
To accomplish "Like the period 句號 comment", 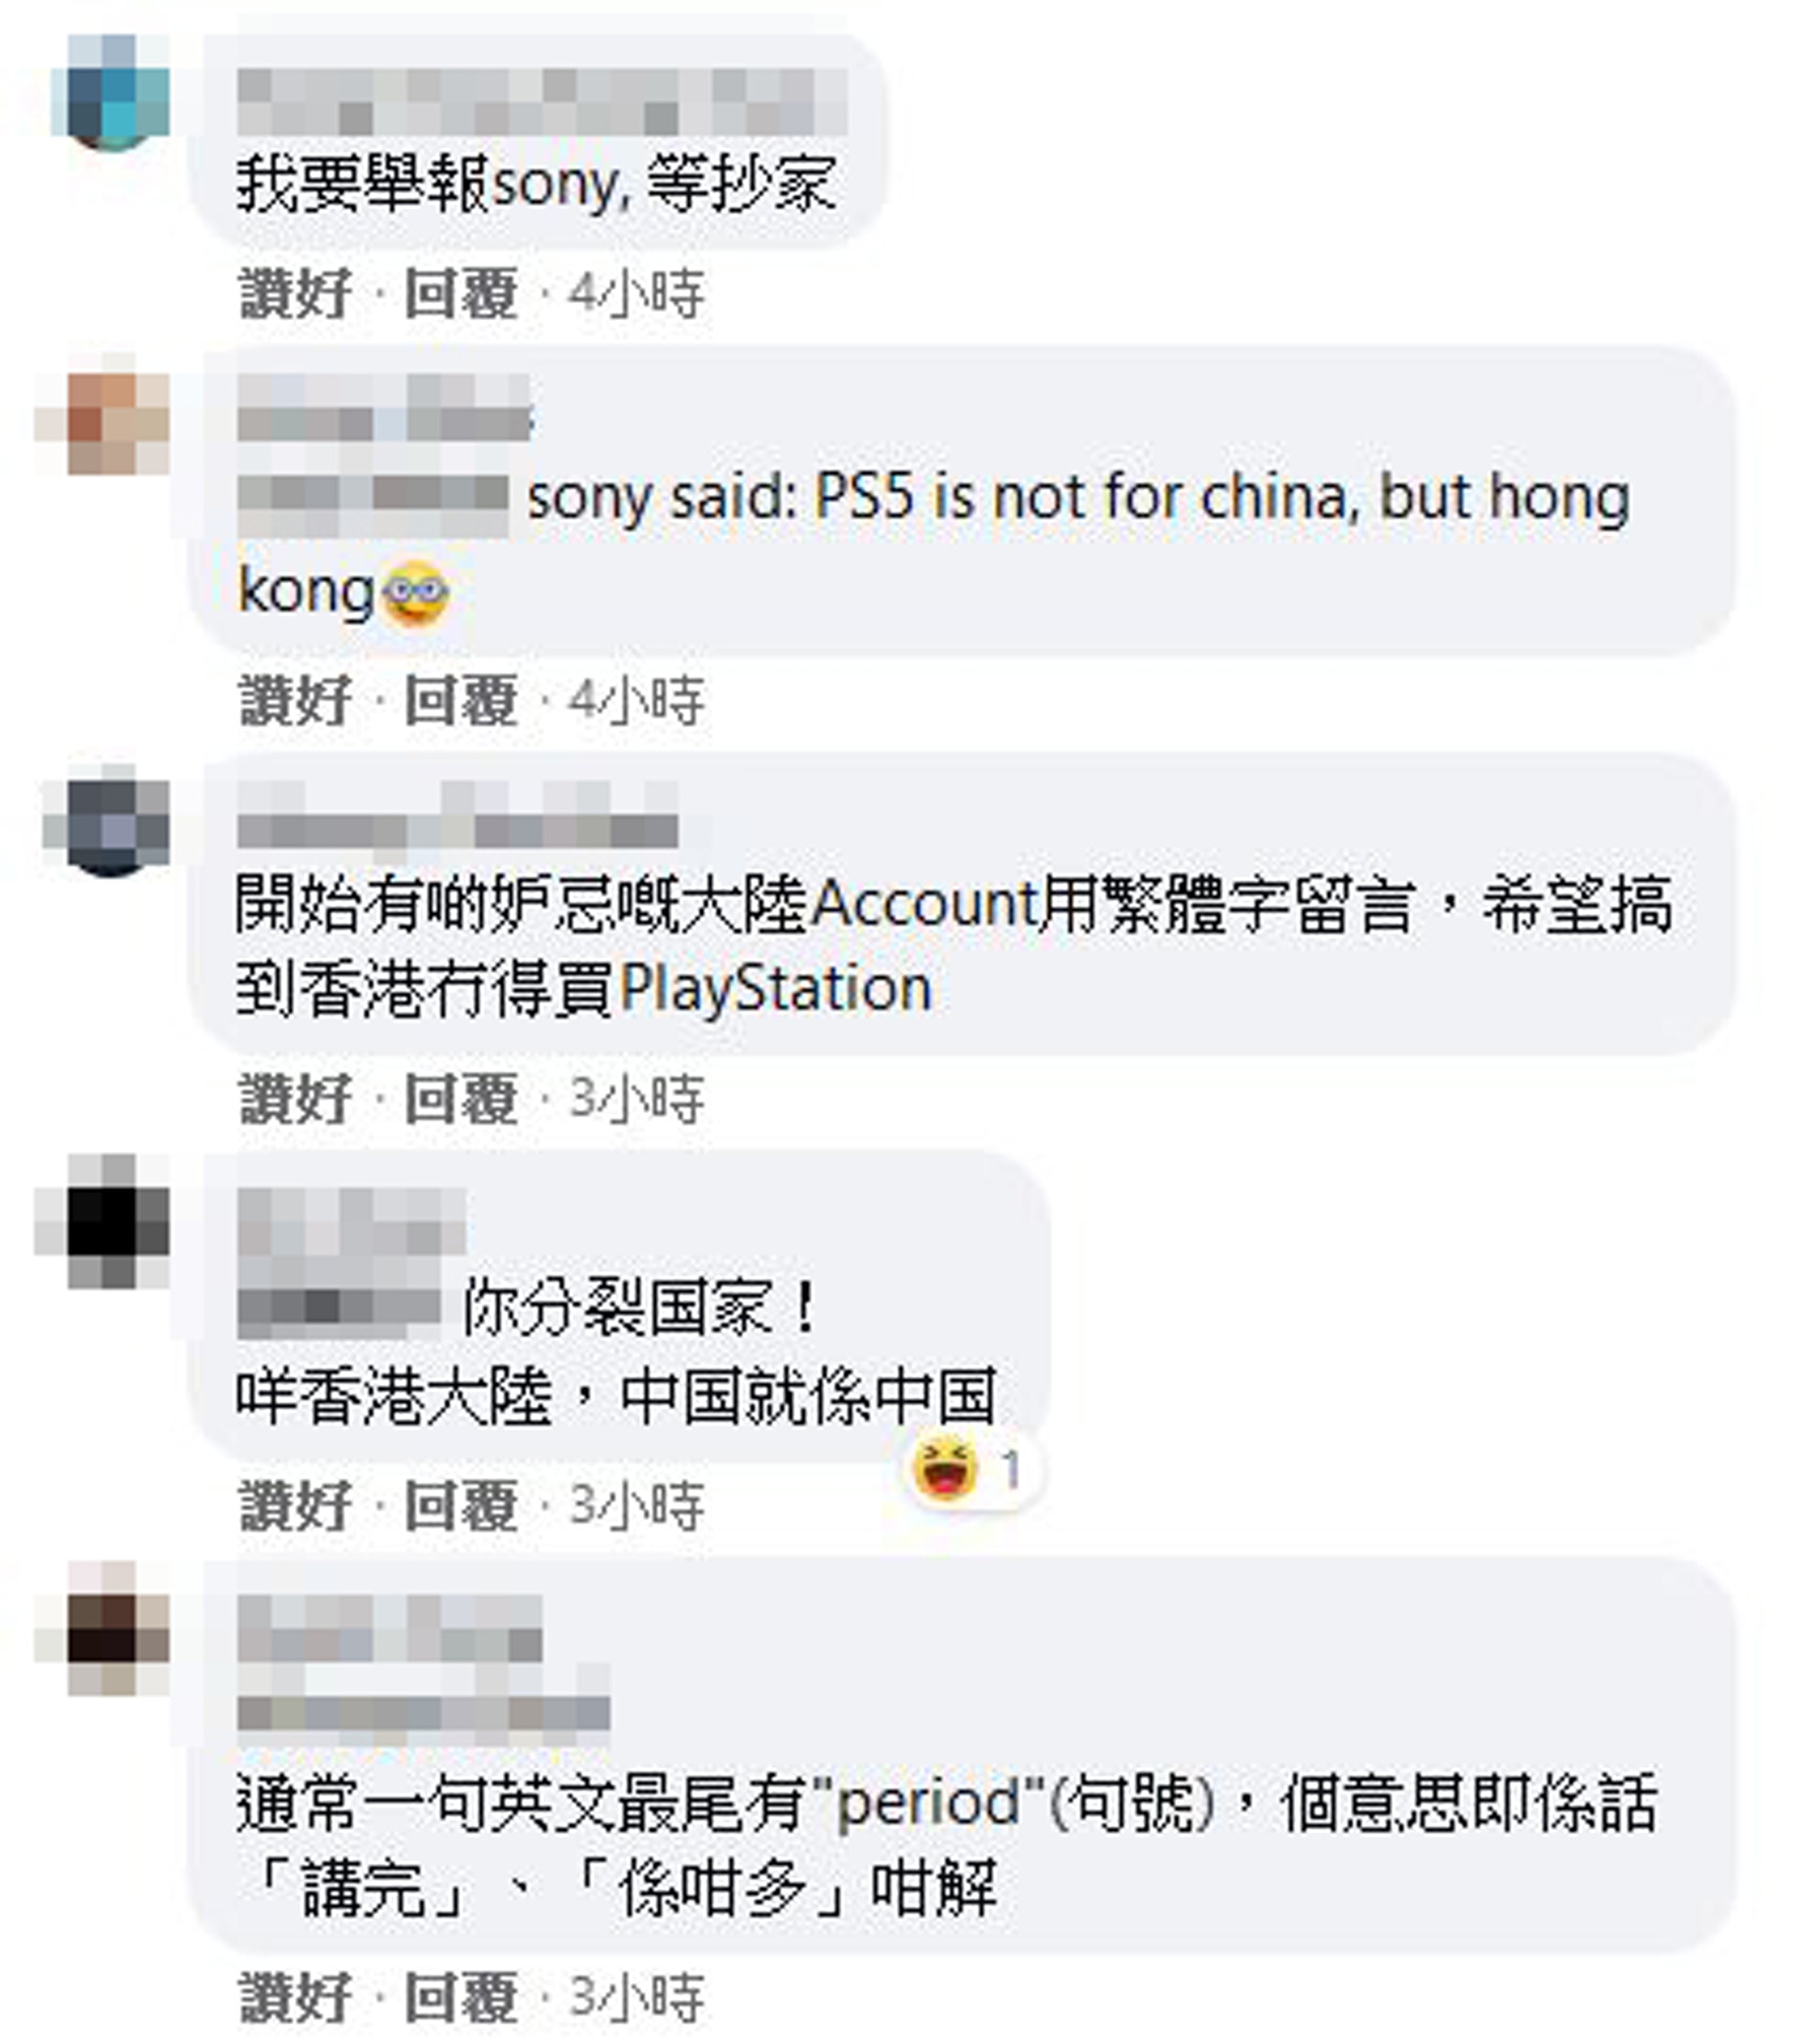I will (x=295, y=1998).
